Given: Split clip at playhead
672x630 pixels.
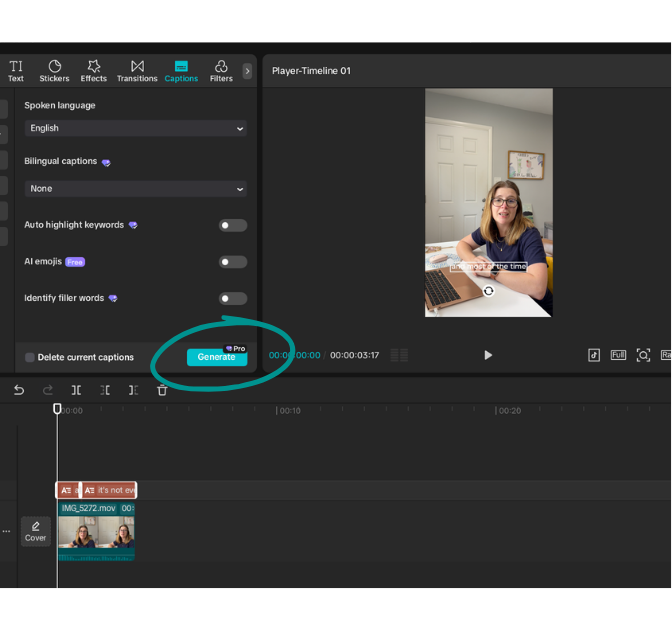Looking at the screenshot, I should [x=76, y=390].
